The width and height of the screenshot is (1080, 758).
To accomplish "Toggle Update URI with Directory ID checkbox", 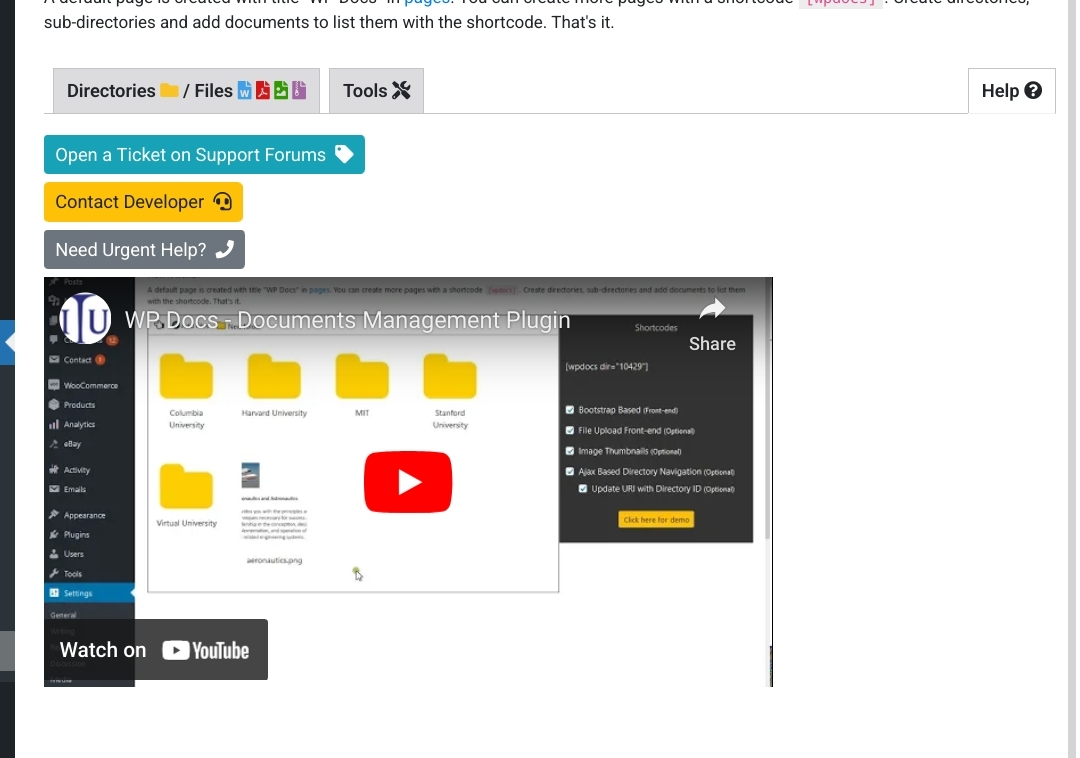I will click(x=583, y=489).
